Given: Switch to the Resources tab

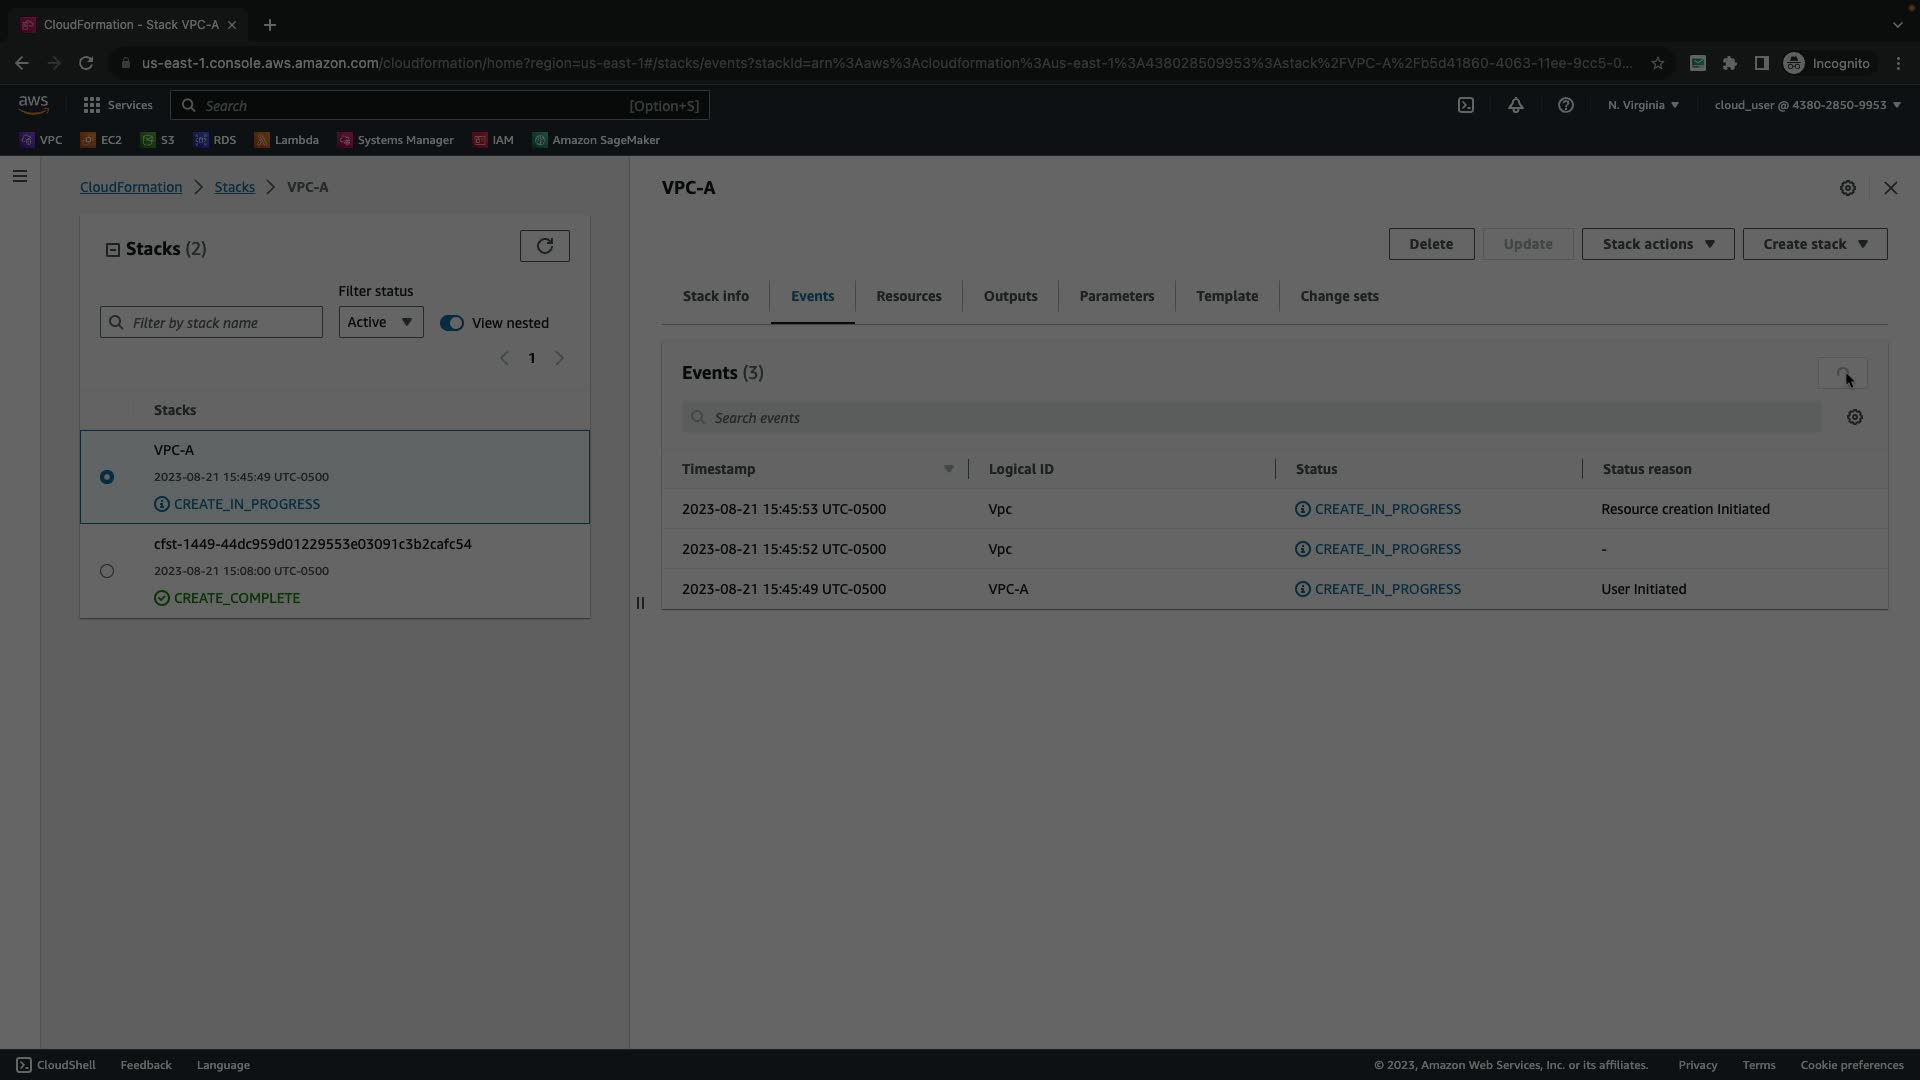Looking at the screenshot, I should pos(908,296).
